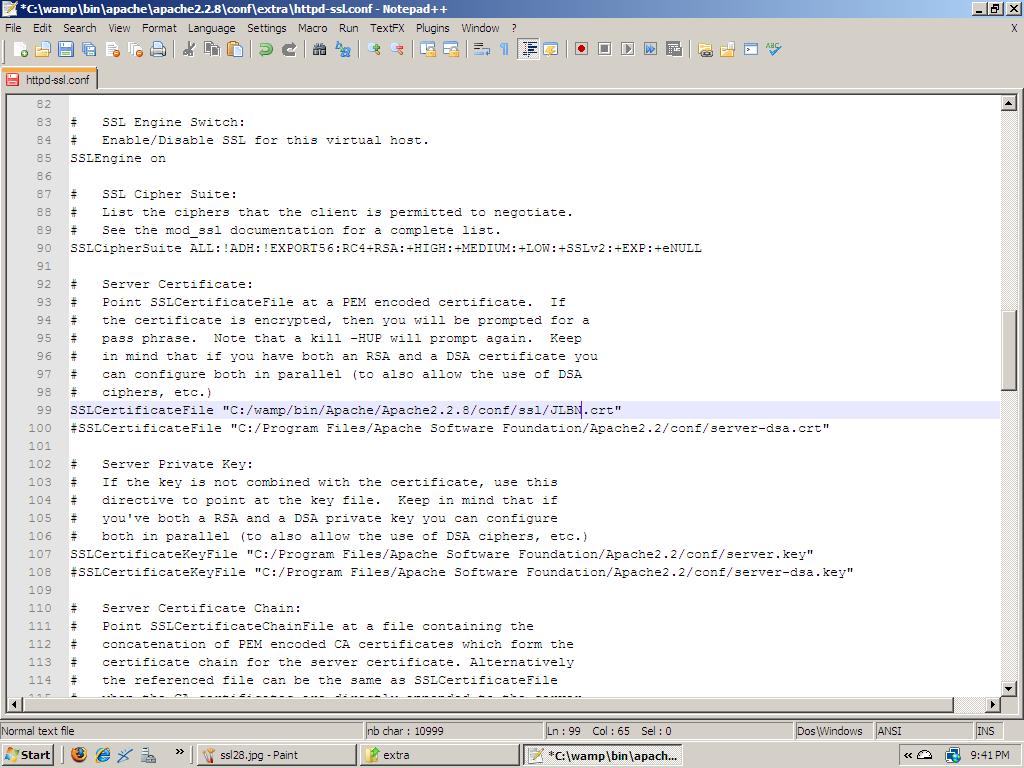Expand hidden Quick Launch icons chevron

tap(180, 754)
